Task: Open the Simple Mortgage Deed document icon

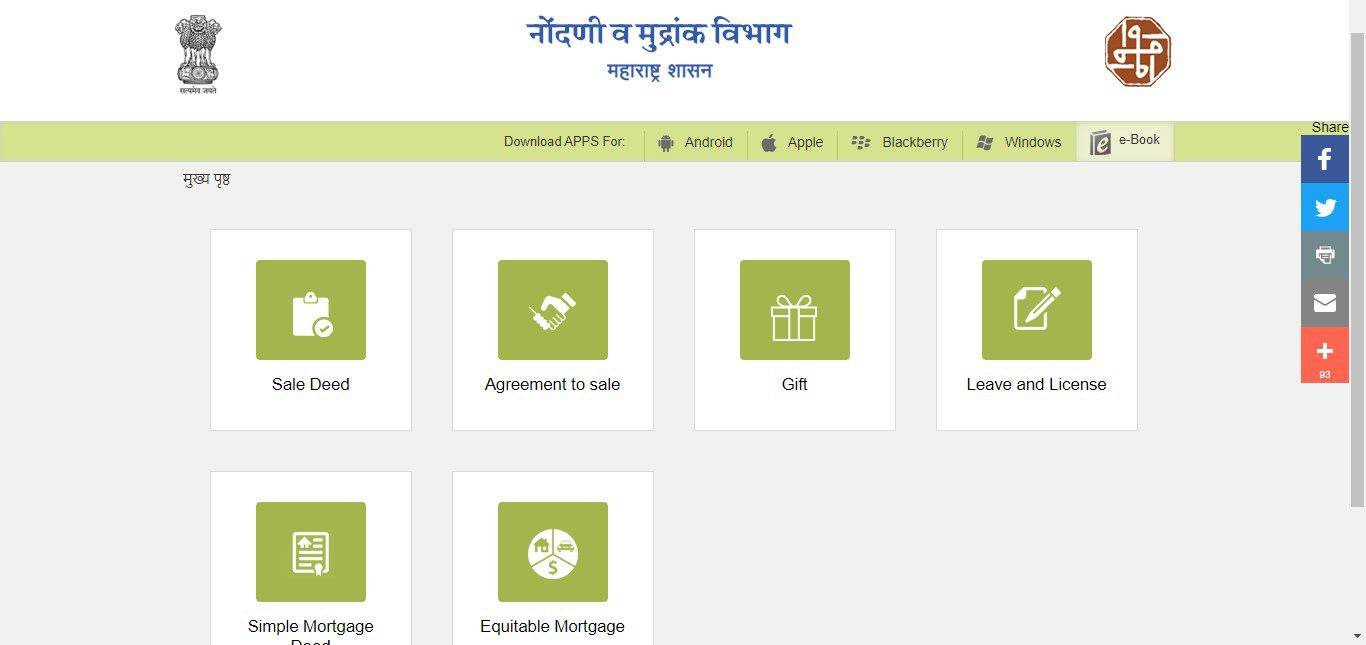Action: point(311,552)
